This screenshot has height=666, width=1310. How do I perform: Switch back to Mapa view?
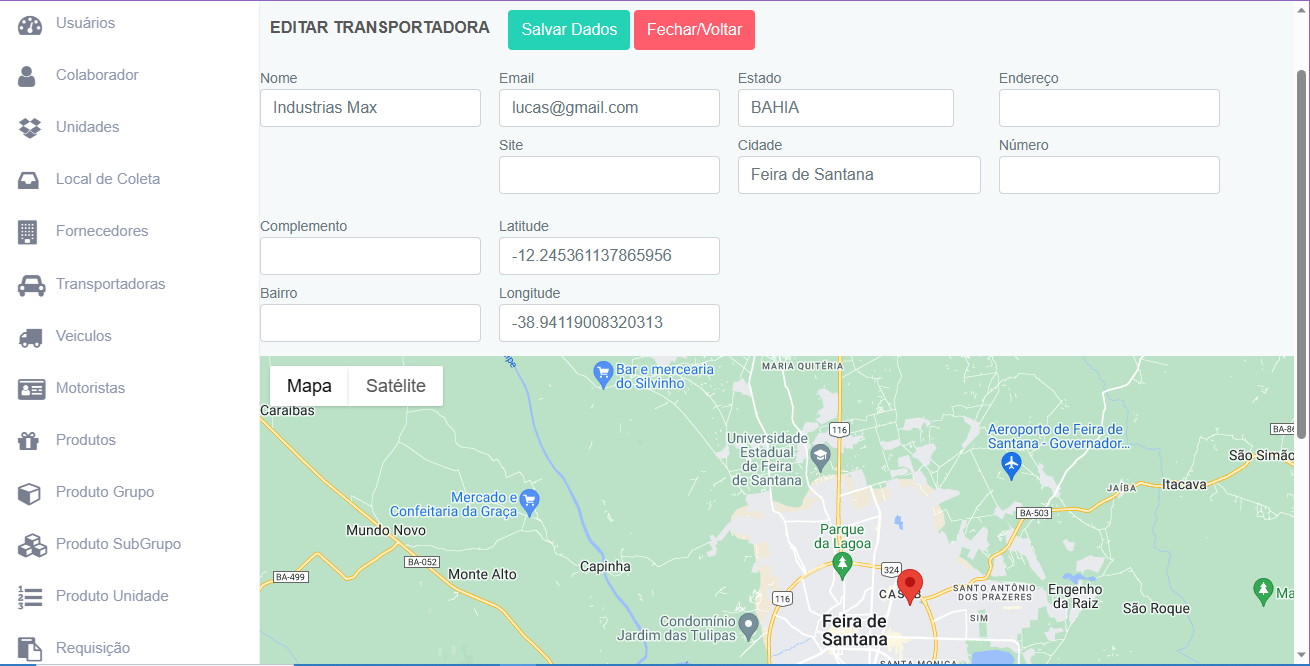click(309, 385)
